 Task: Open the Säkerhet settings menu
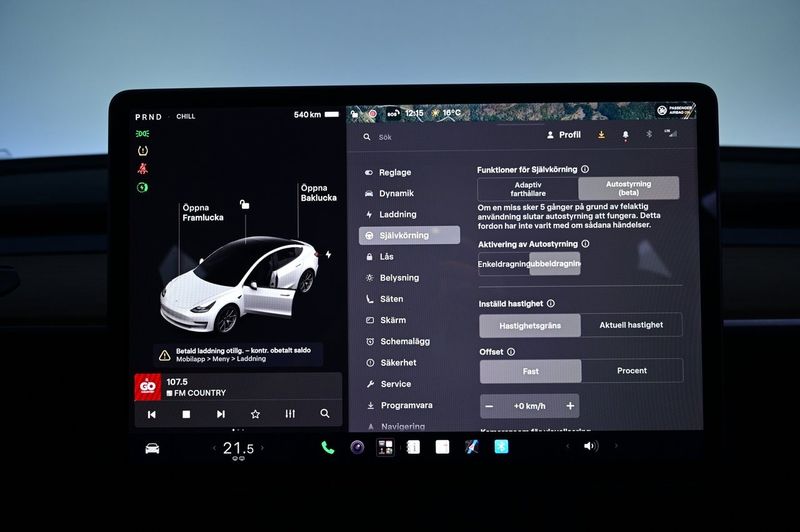(391, 363)
